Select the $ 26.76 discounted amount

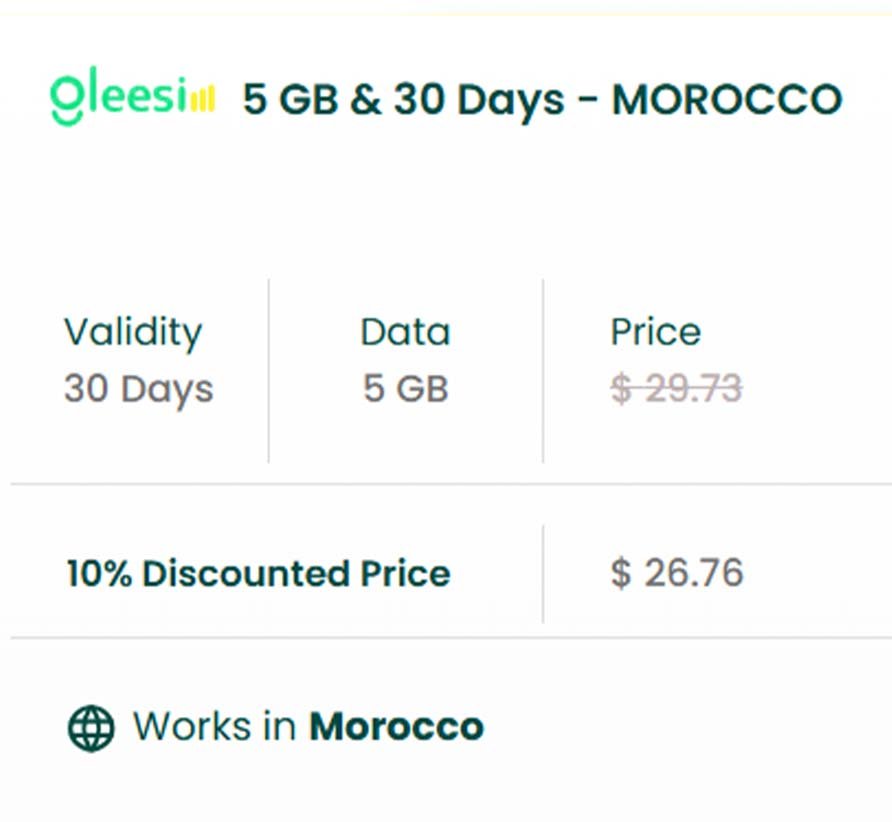click(677, 573)
